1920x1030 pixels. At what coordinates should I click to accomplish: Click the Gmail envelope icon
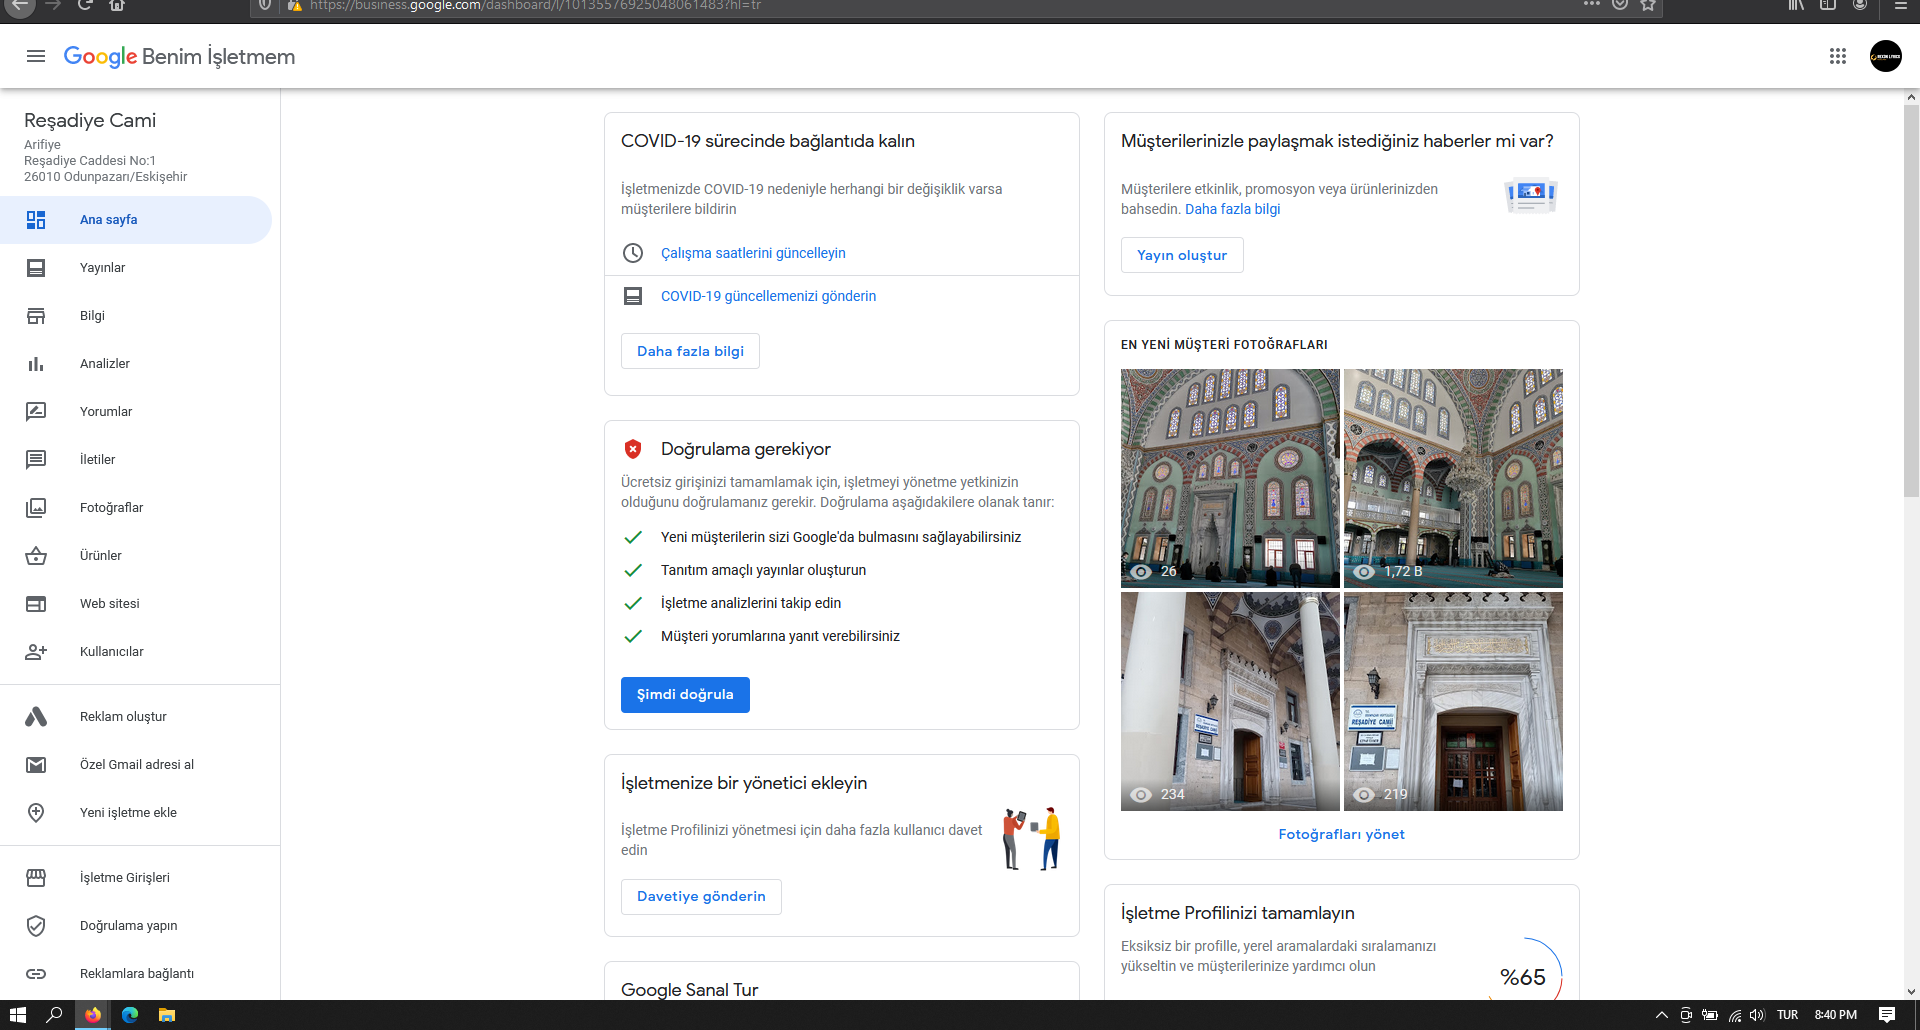pos(36,765)
